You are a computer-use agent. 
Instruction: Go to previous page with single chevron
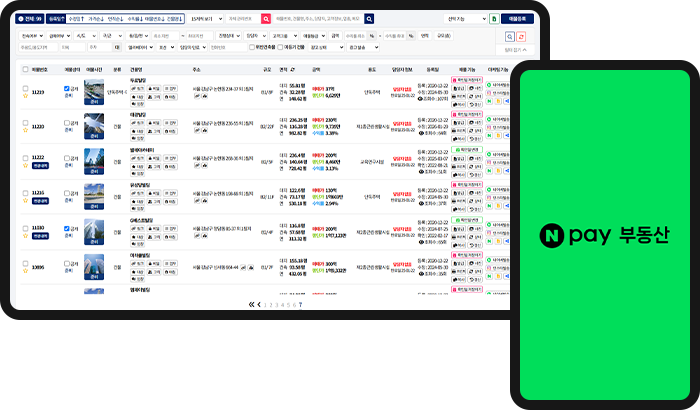coord(259,305)
